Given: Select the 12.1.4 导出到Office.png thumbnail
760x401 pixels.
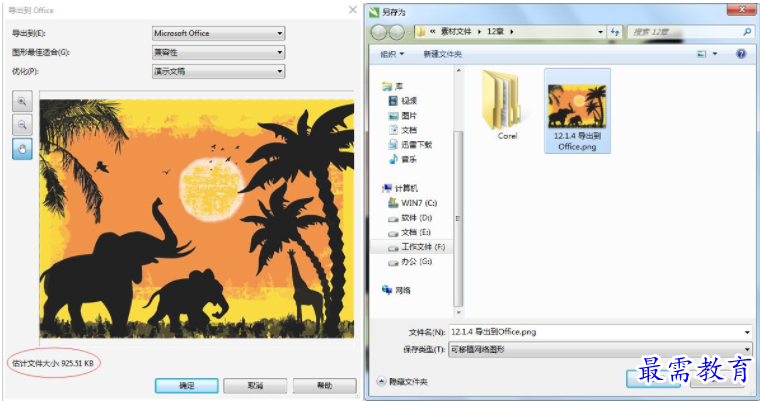Looking at the screenshot, I should pos(577,111).
